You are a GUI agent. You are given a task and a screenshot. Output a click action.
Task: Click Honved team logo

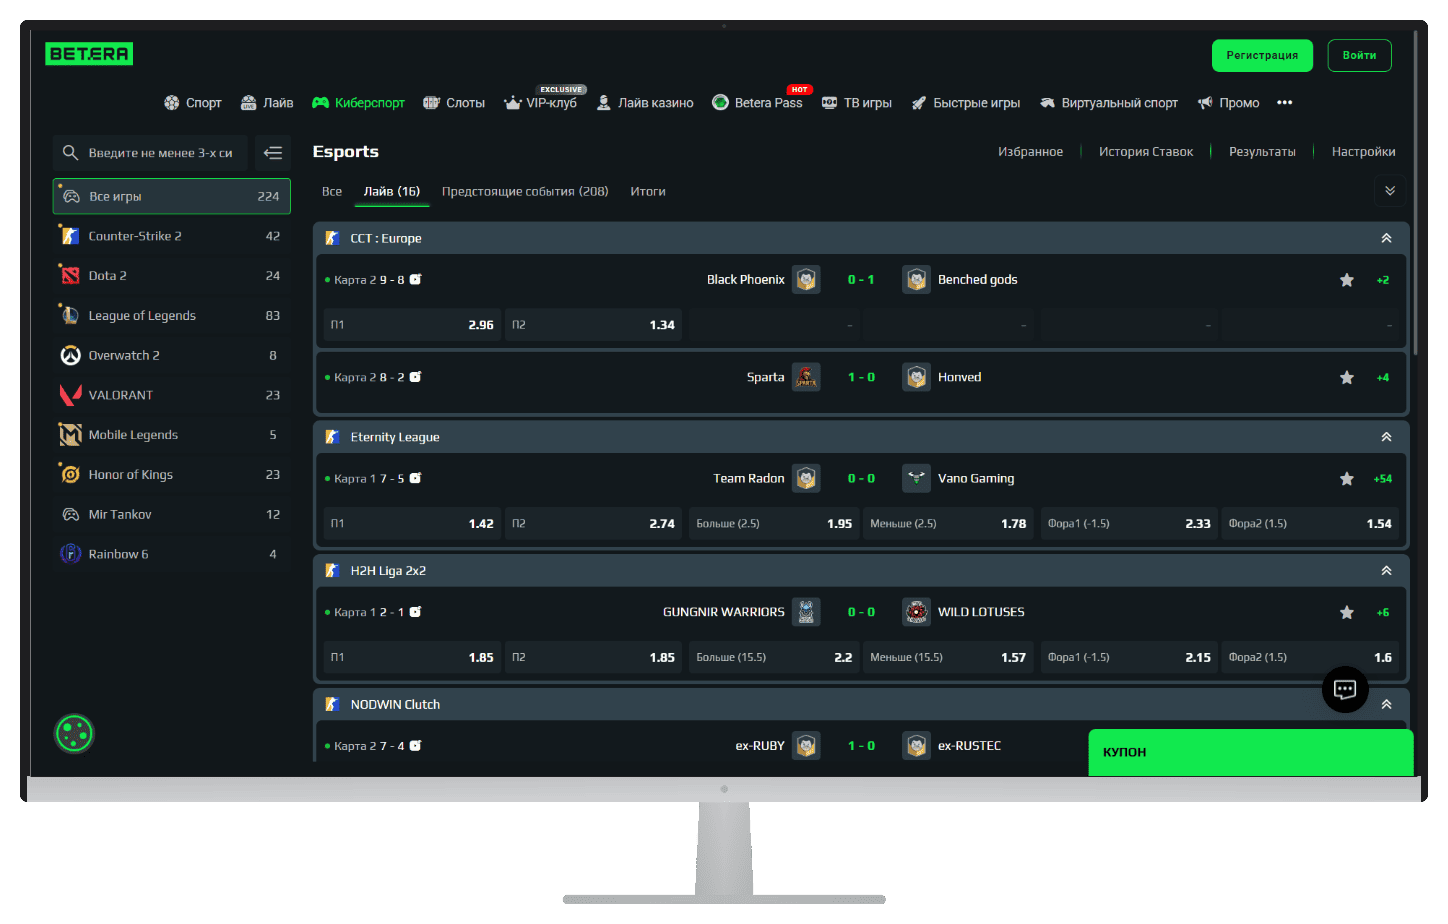(x=916, y=377)
